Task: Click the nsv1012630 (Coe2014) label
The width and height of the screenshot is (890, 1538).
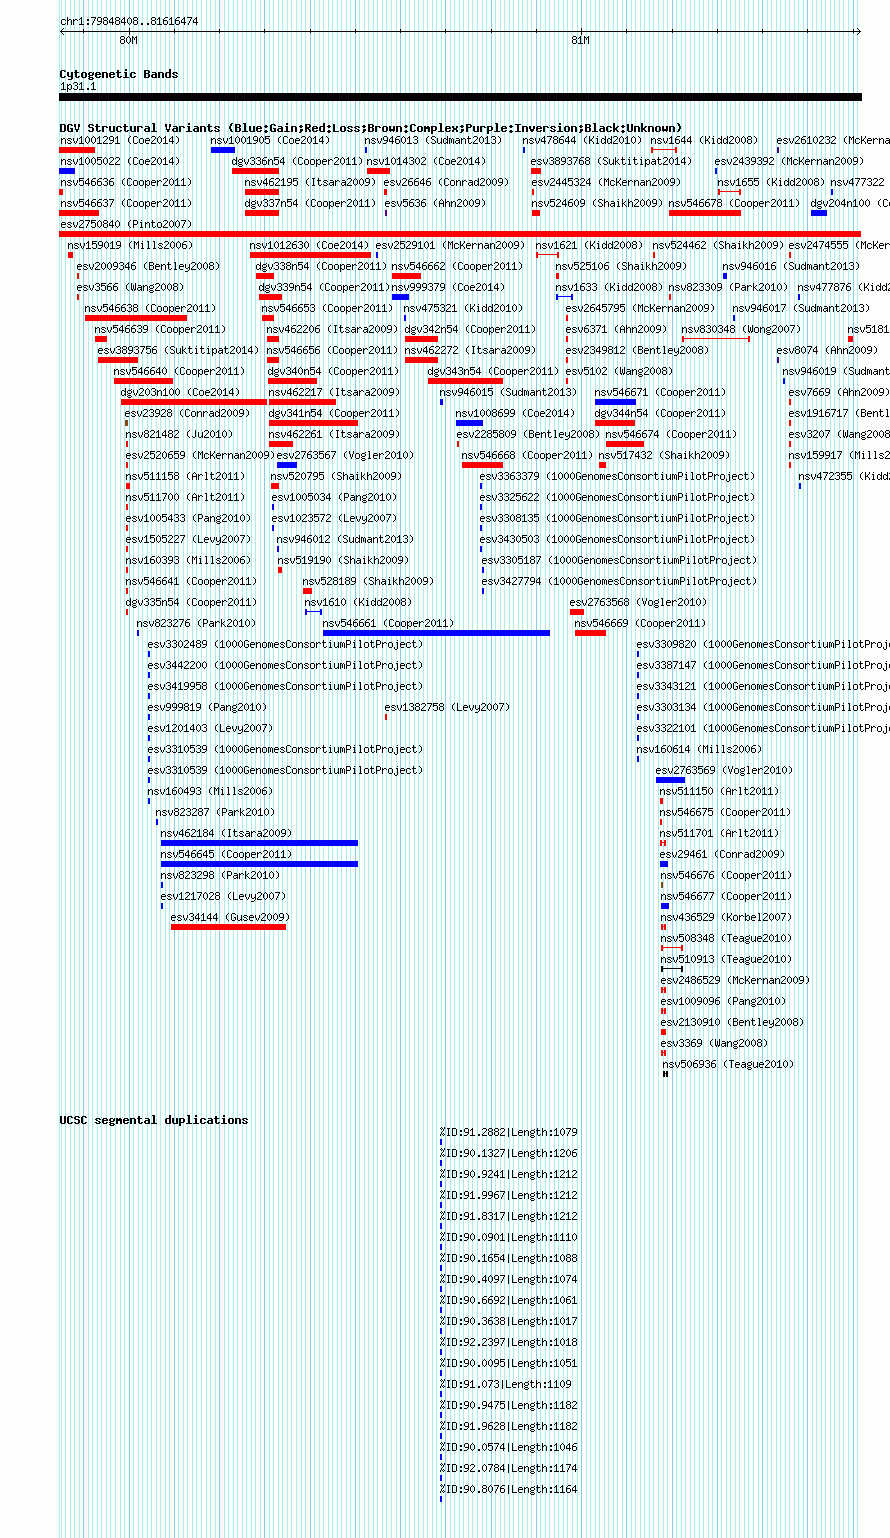Action: 309,245
